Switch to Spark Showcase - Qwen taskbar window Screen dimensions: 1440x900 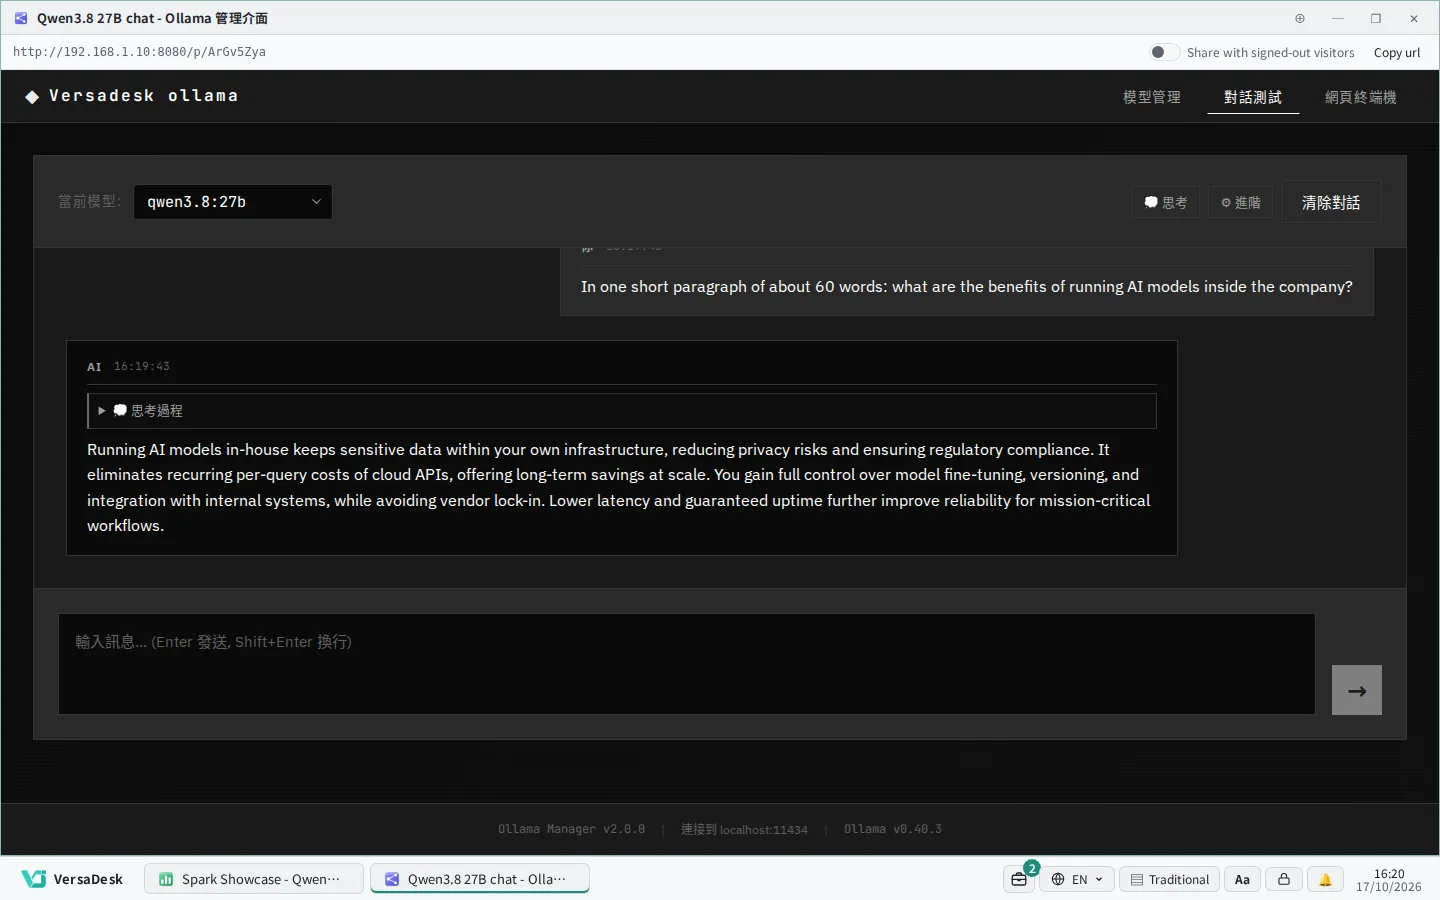click(254, 879)
